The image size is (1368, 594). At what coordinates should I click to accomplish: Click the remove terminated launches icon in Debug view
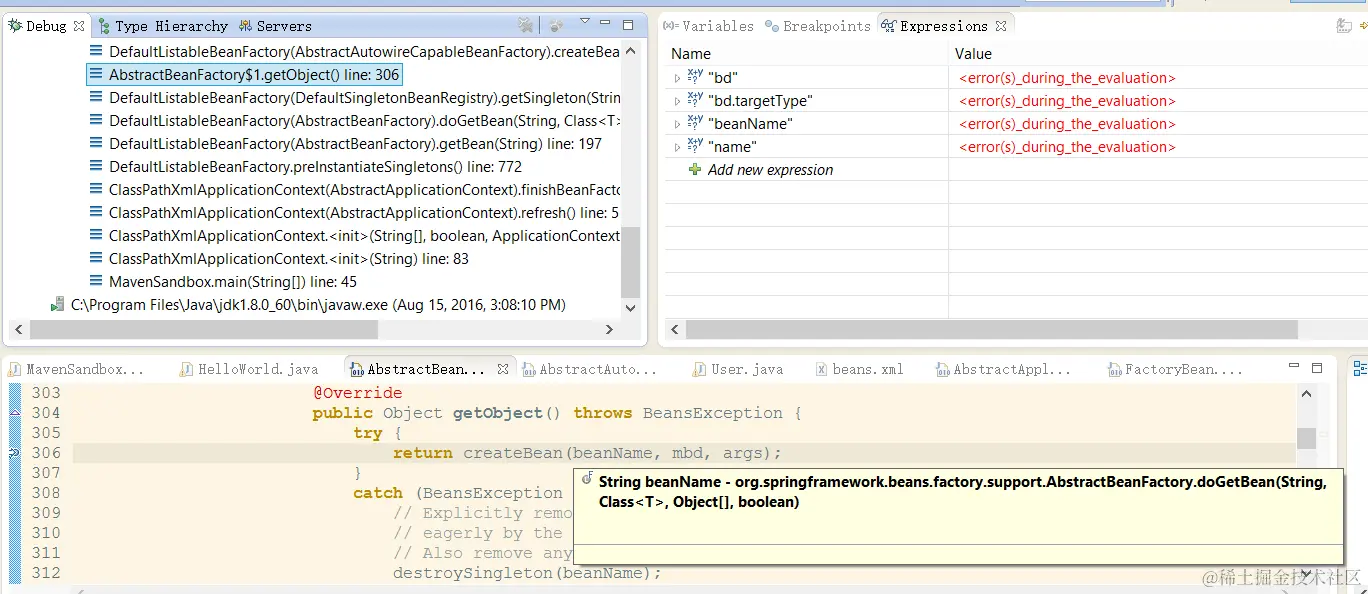(x=526, y=25)
